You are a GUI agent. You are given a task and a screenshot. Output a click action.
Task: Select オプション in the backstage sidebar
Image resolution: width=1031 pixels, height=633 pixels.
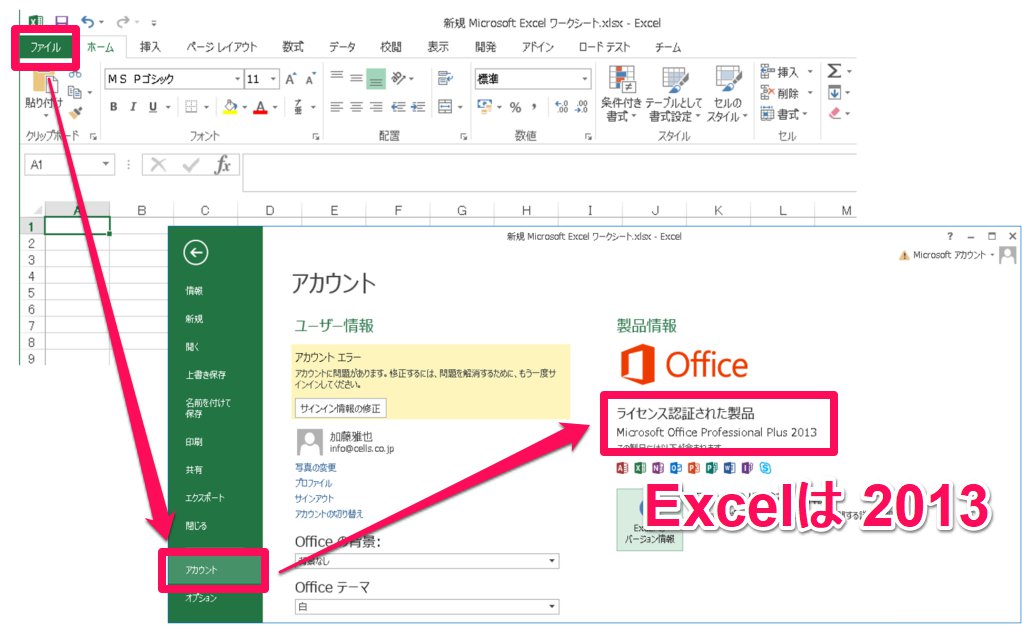(201, 598)
